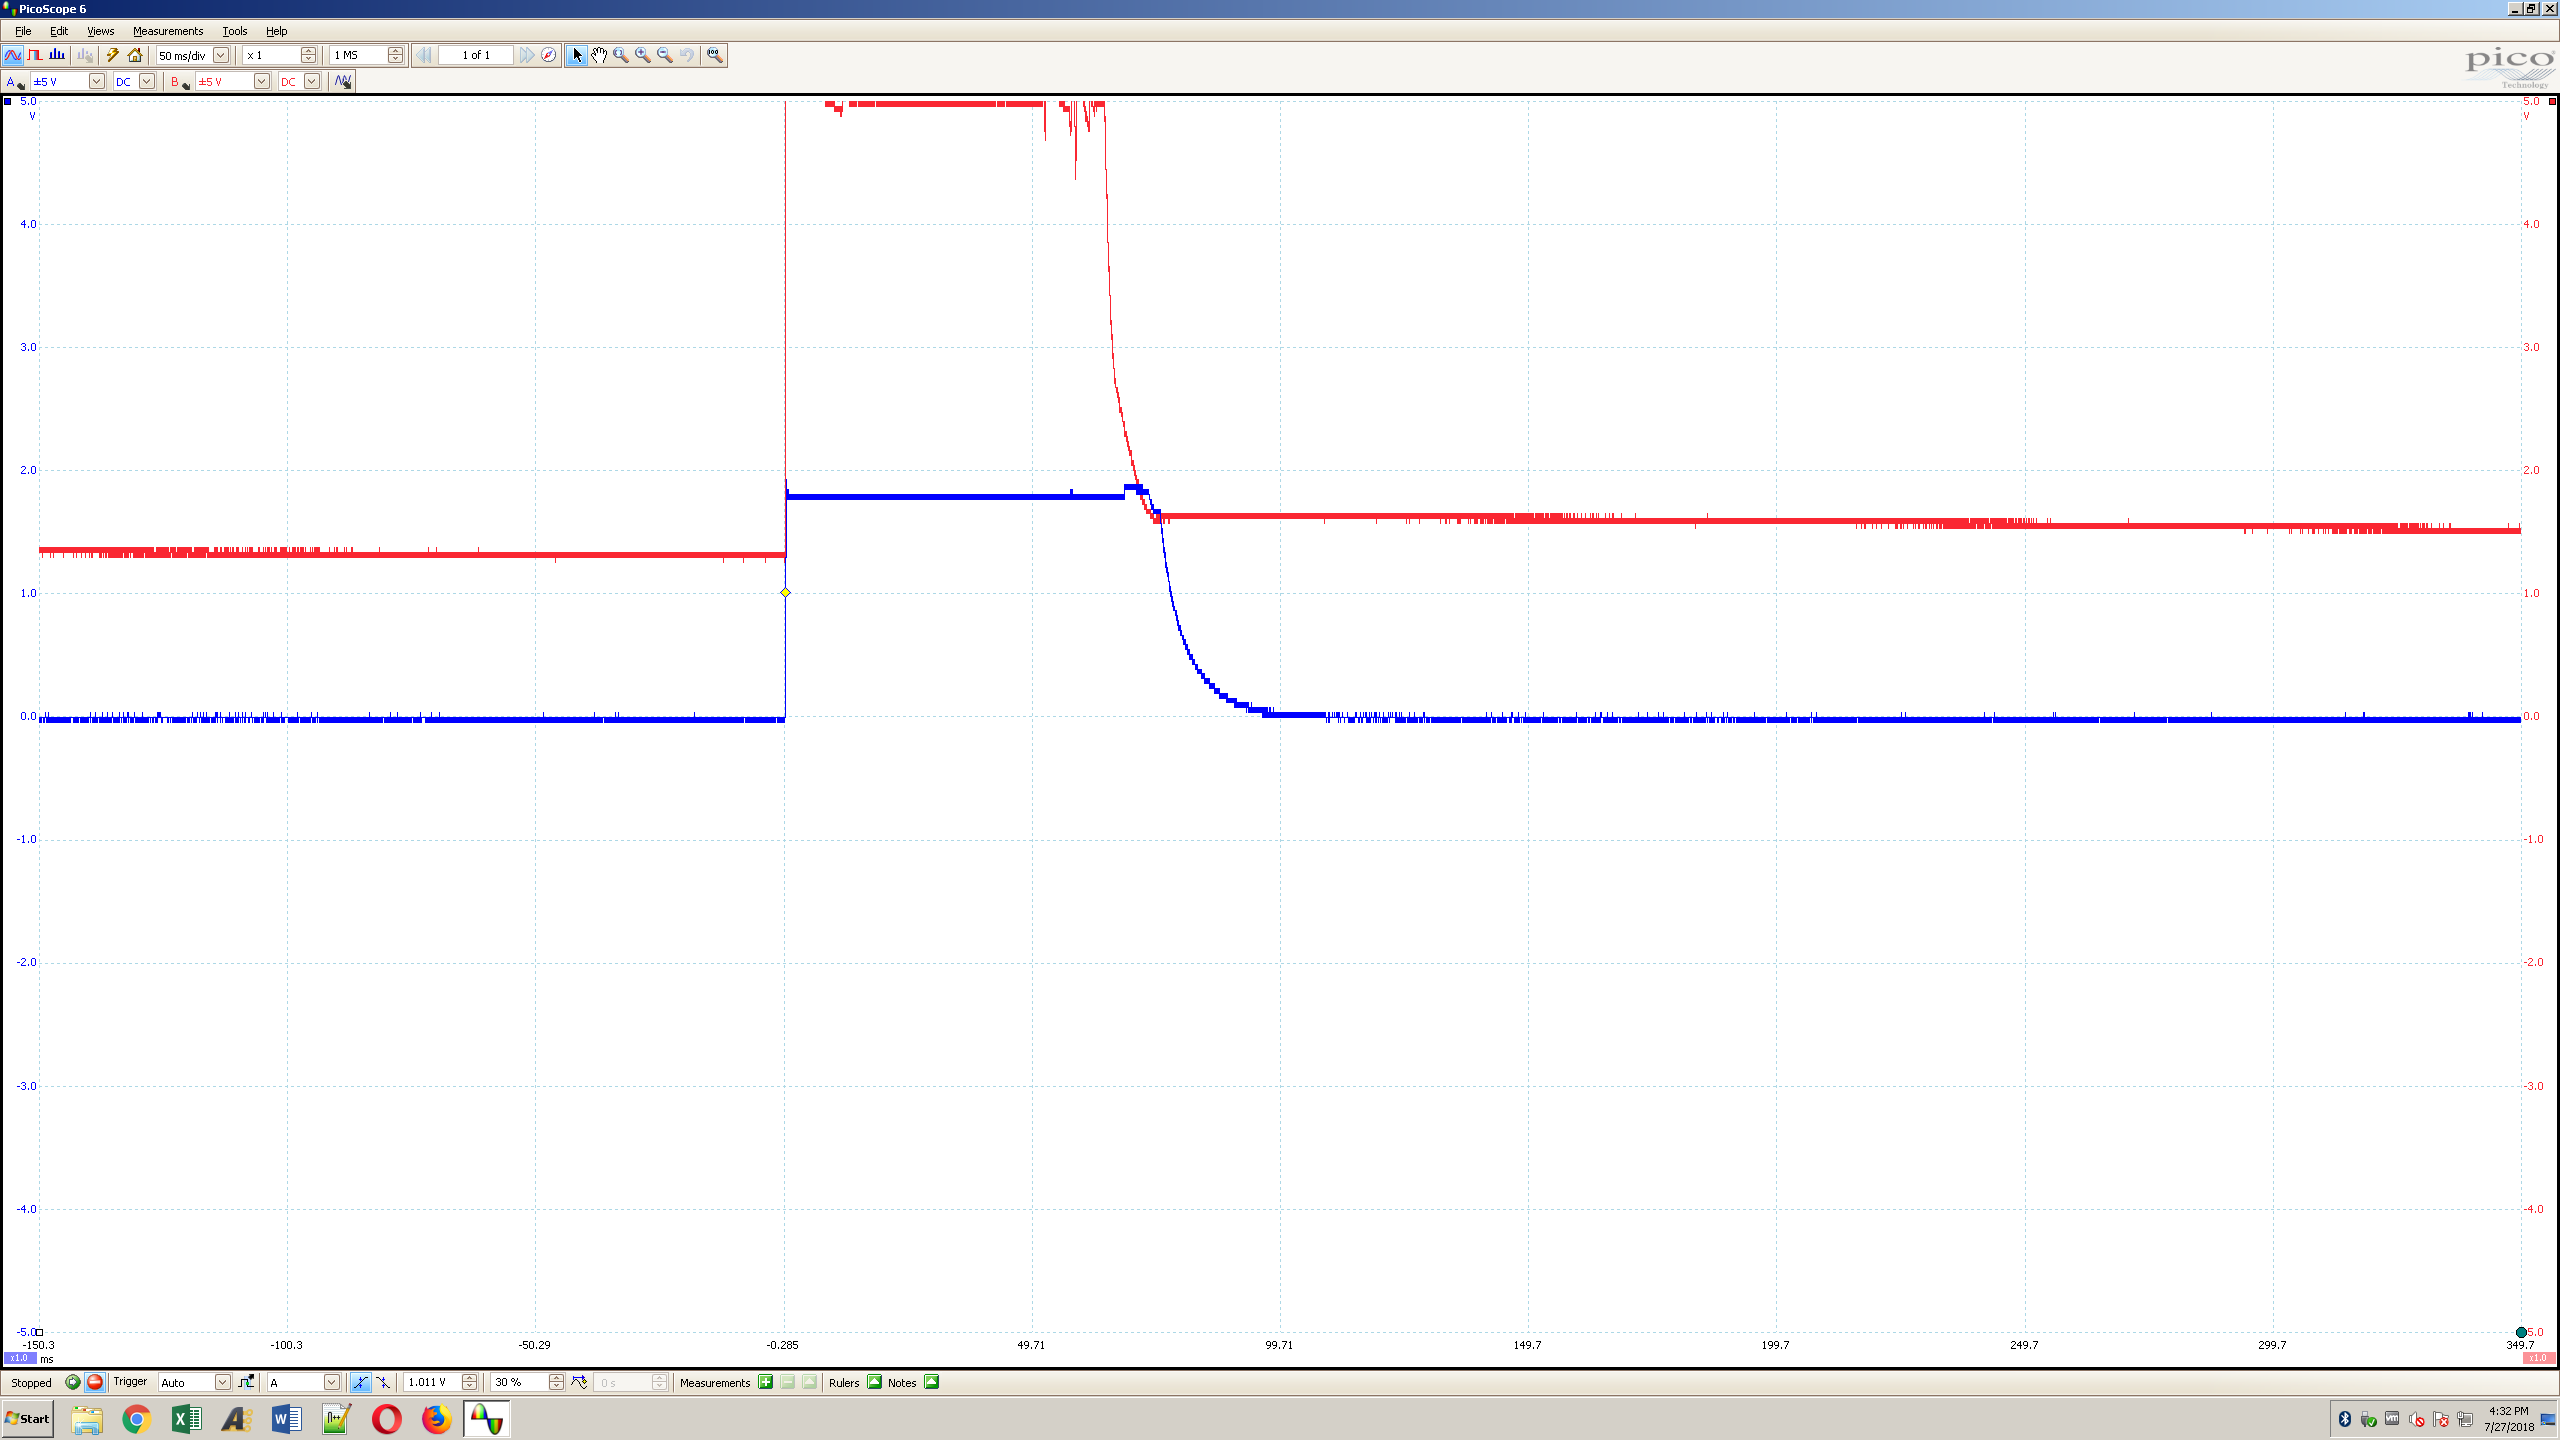This screenshot has height=1440, width=2560.
Task: Expand the 50 ms/div timebase dropdown
Action: (221, 55)
